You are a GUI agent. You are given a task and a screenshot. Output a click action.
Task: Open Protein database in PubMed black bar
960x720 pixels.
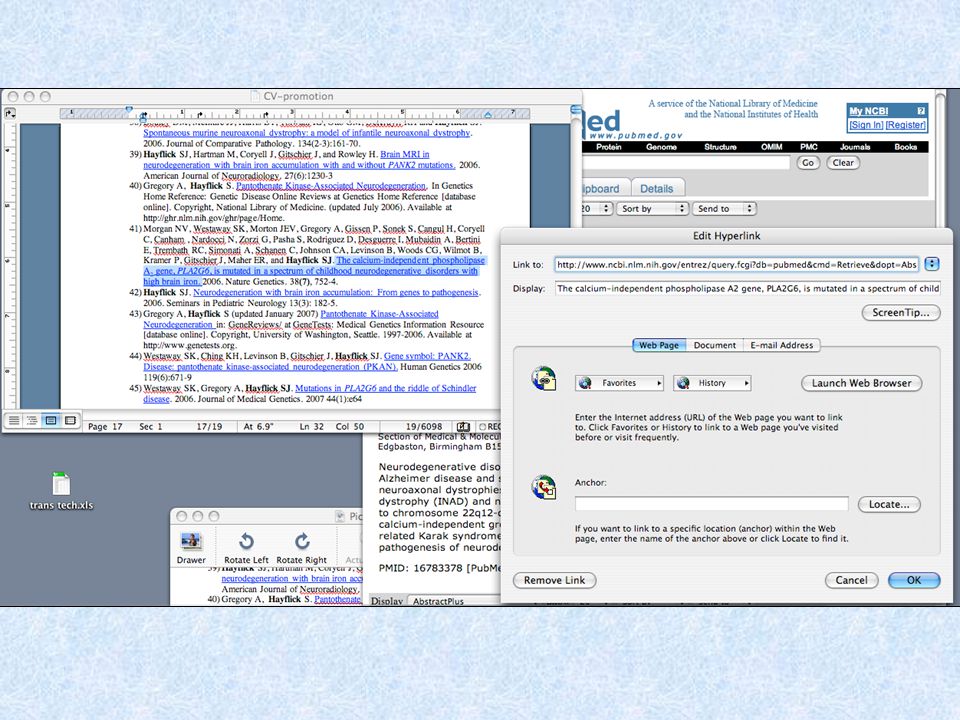(609, 147)
